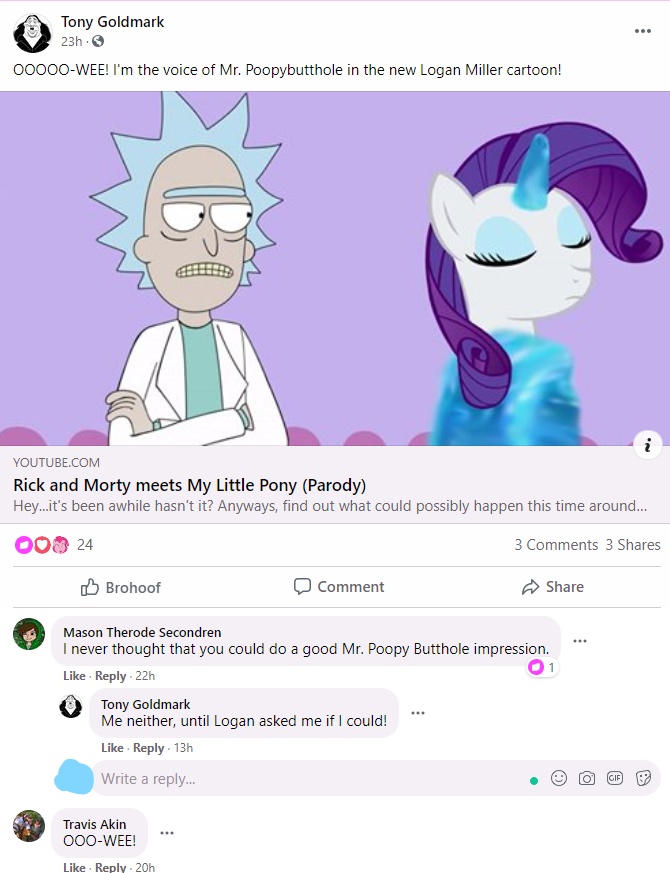Viewport: 670px width, 873px height.
Task: Click the Comment speech bubble button
Action: tap(339, 587)
